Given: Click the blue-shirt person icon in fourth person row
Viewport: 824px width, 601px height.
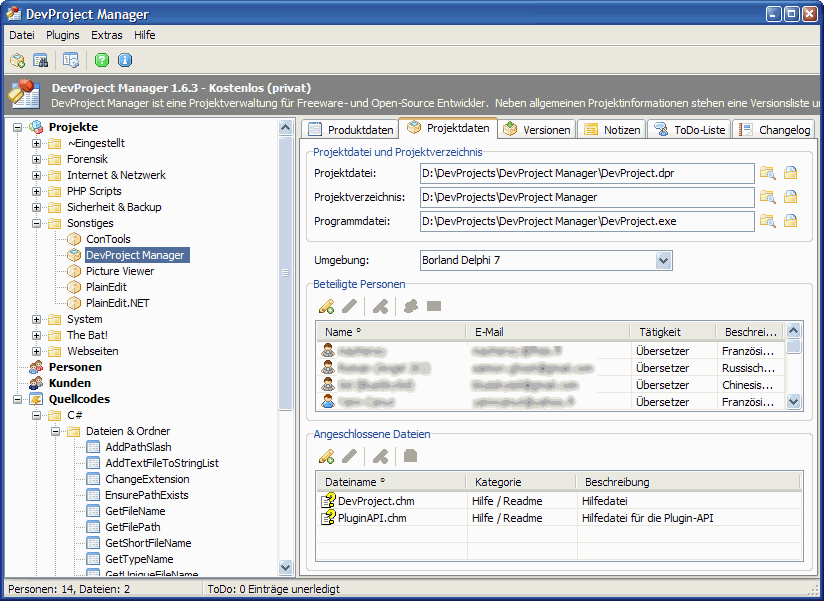Looking at the screenshot, I should click(x=328, y=402).
